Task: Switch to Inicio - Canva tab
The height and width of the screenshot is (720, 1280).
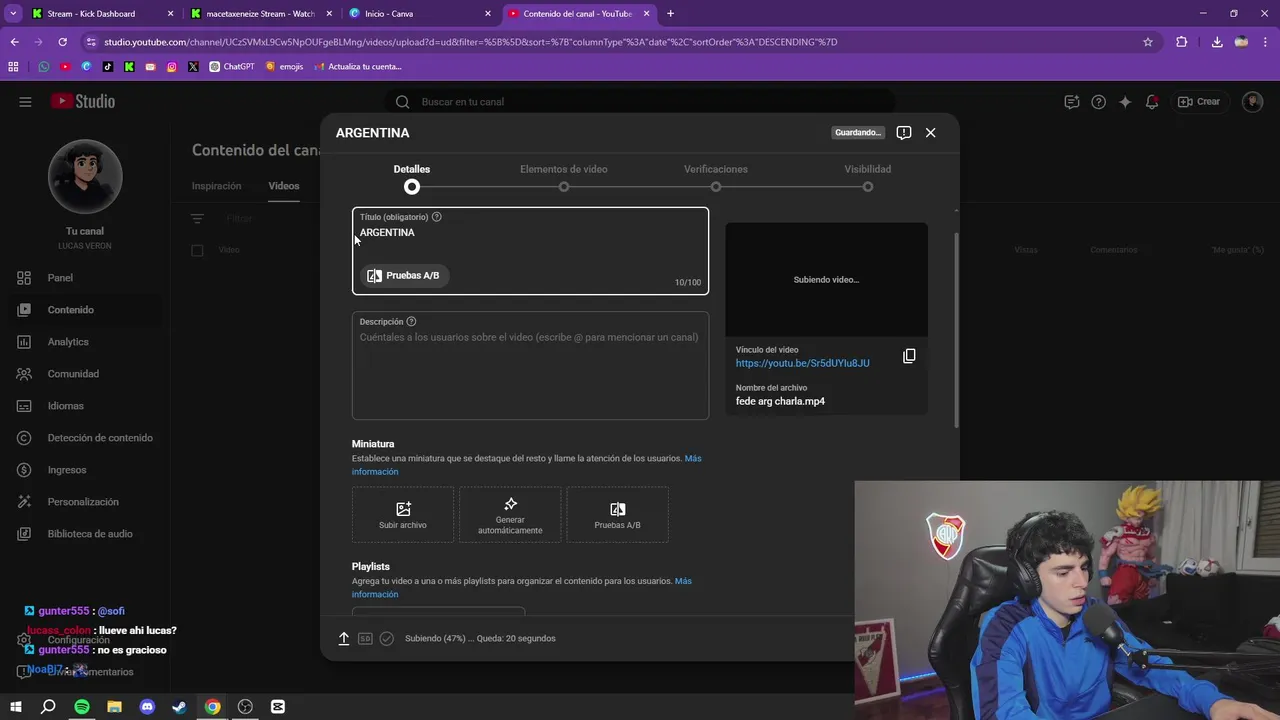Action: click(420, 14)
